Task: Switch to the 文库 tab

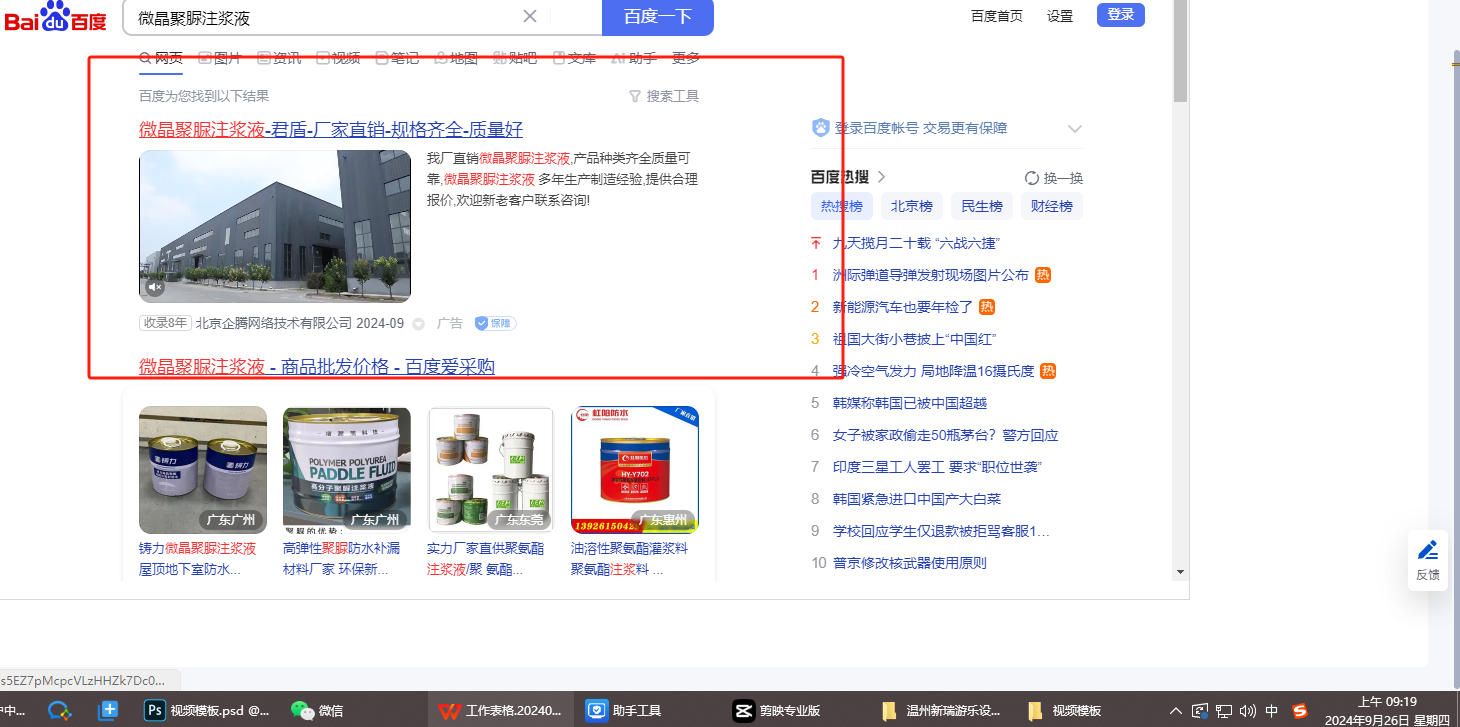Action: tap(574, 58)
